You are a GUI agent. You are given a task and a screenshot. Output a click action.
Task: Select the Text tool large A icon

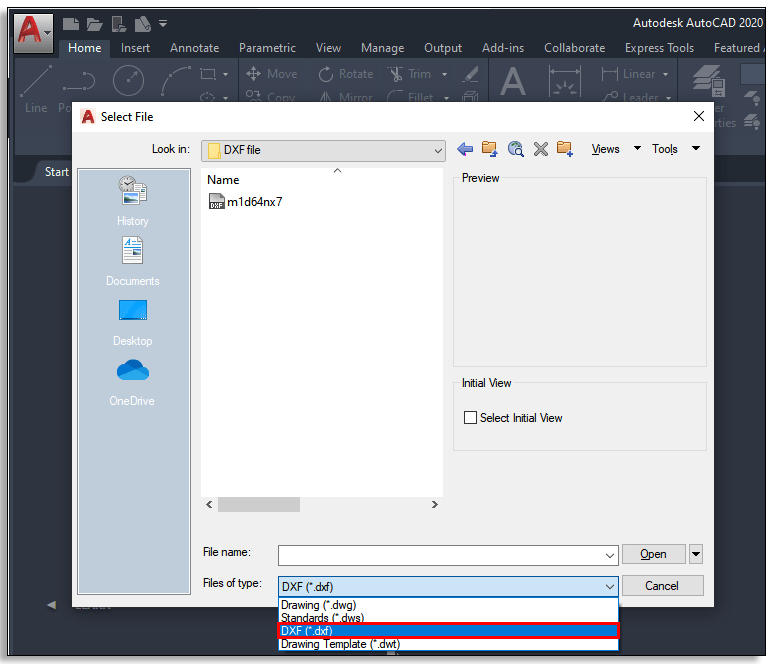click(x=513, y=81)
